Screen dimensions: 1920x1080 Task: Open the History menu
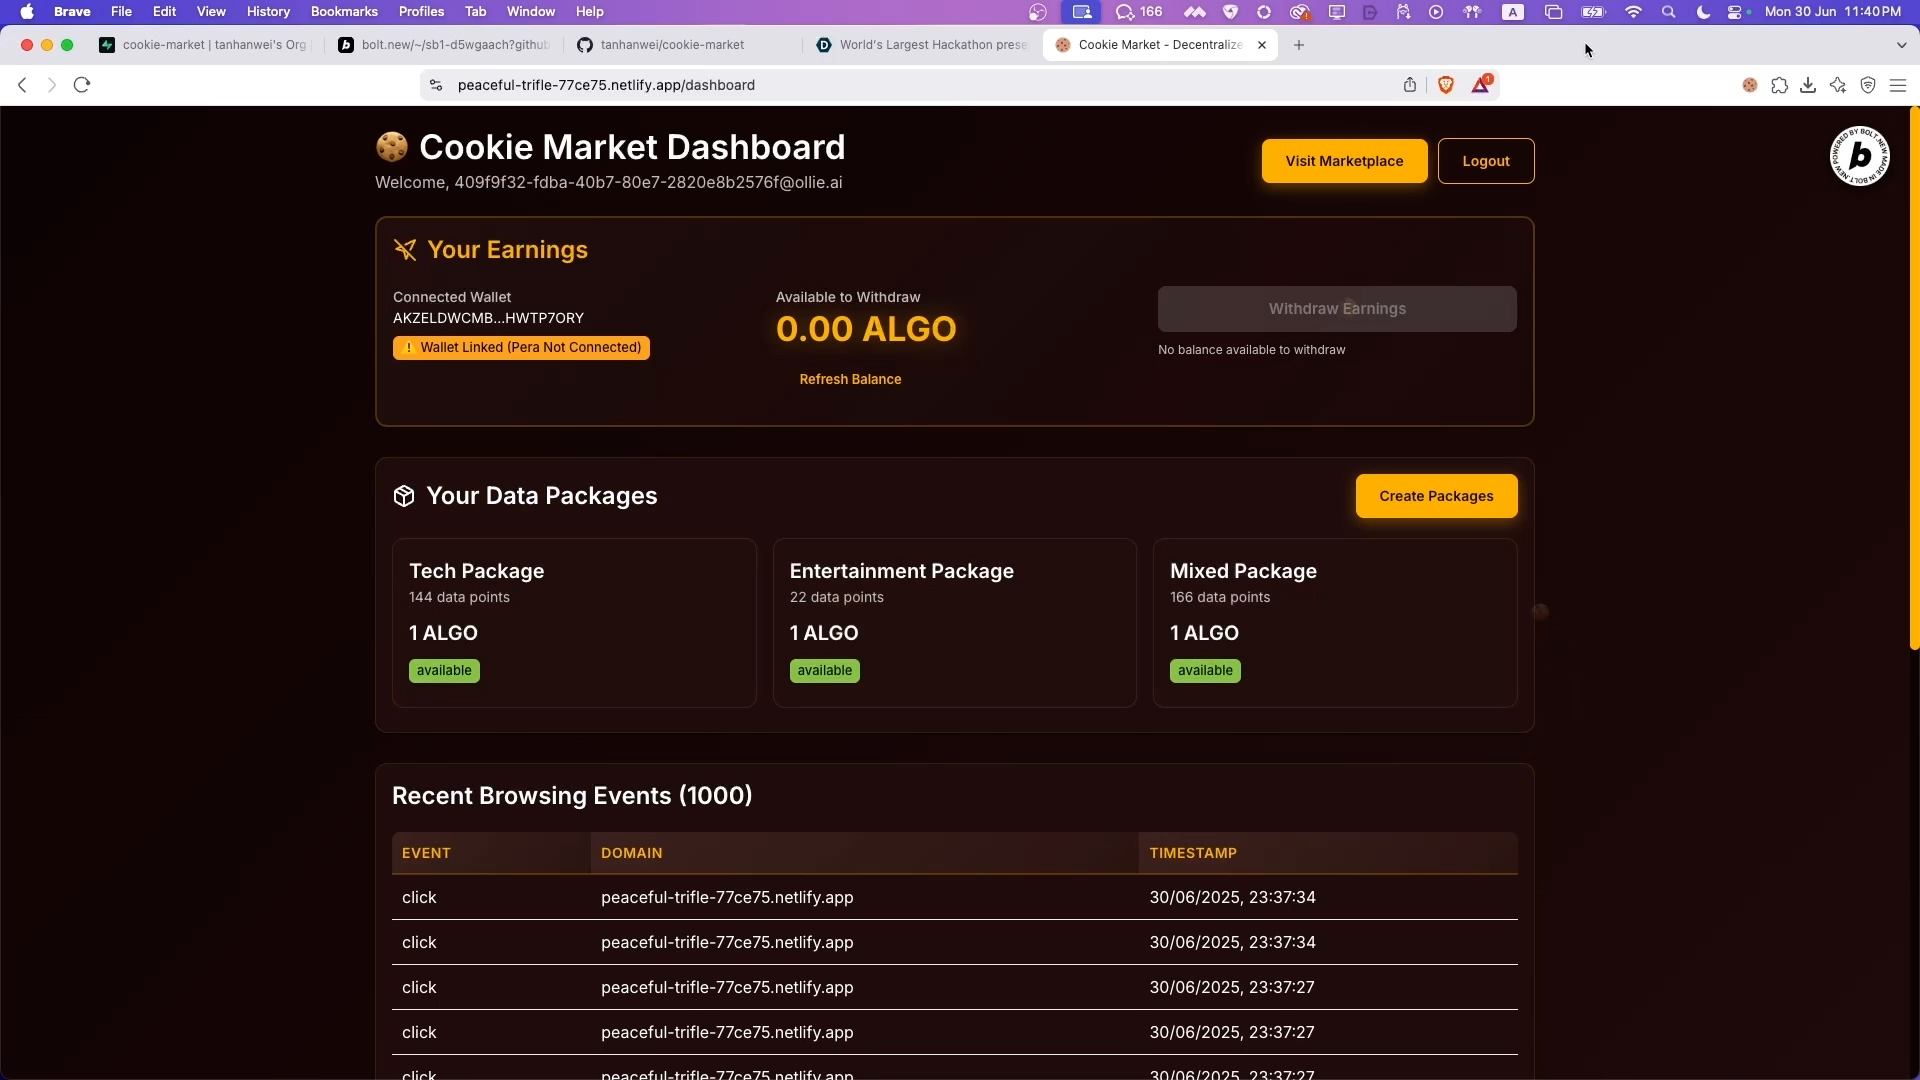268,12
